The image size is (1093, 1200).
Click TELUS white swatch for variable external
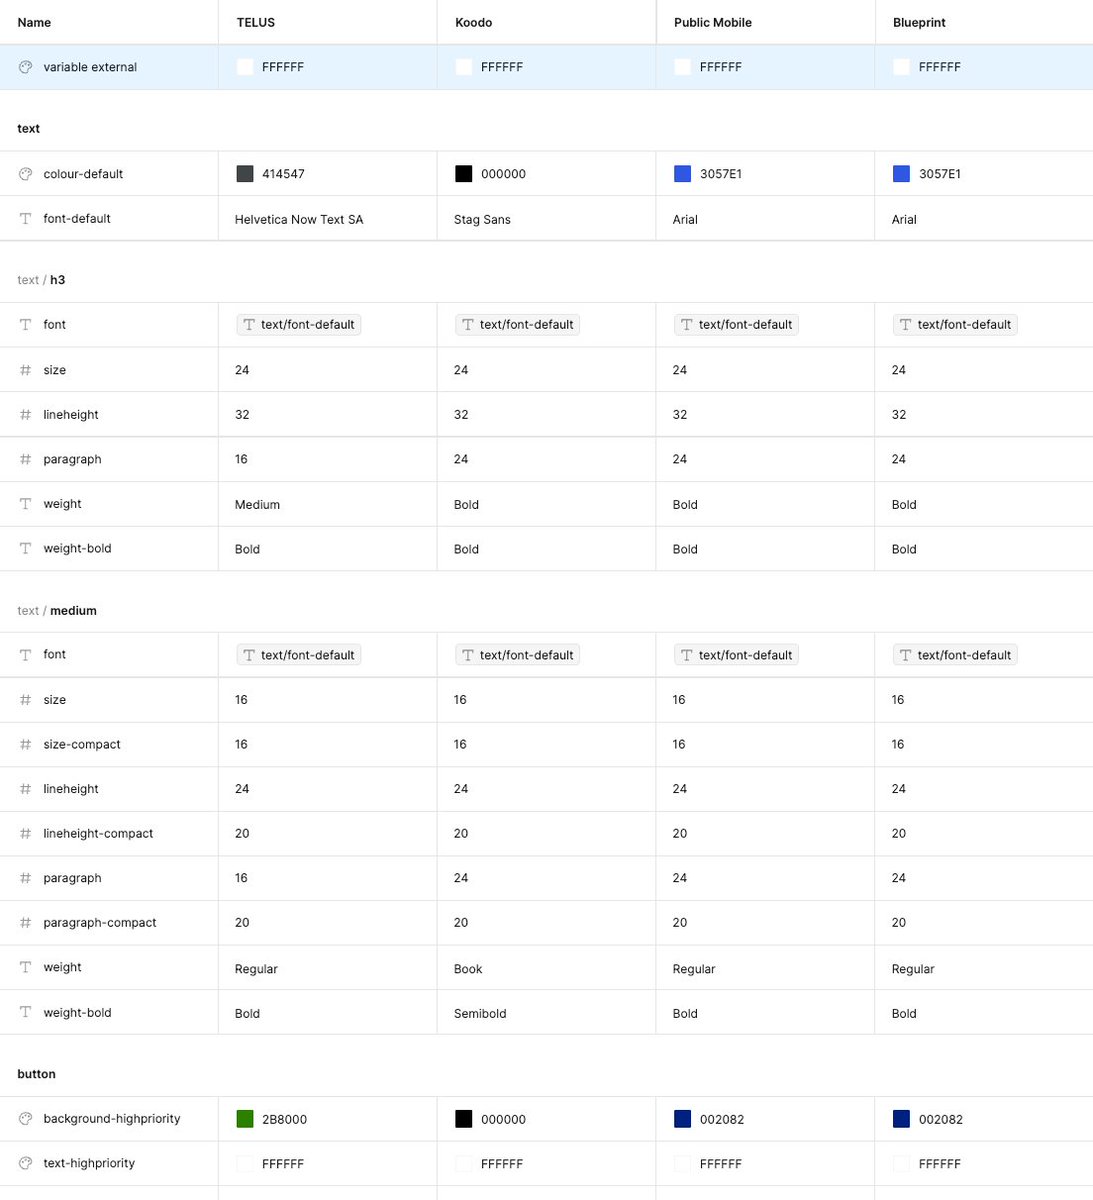pyautogui.click(x=245, y=67)
